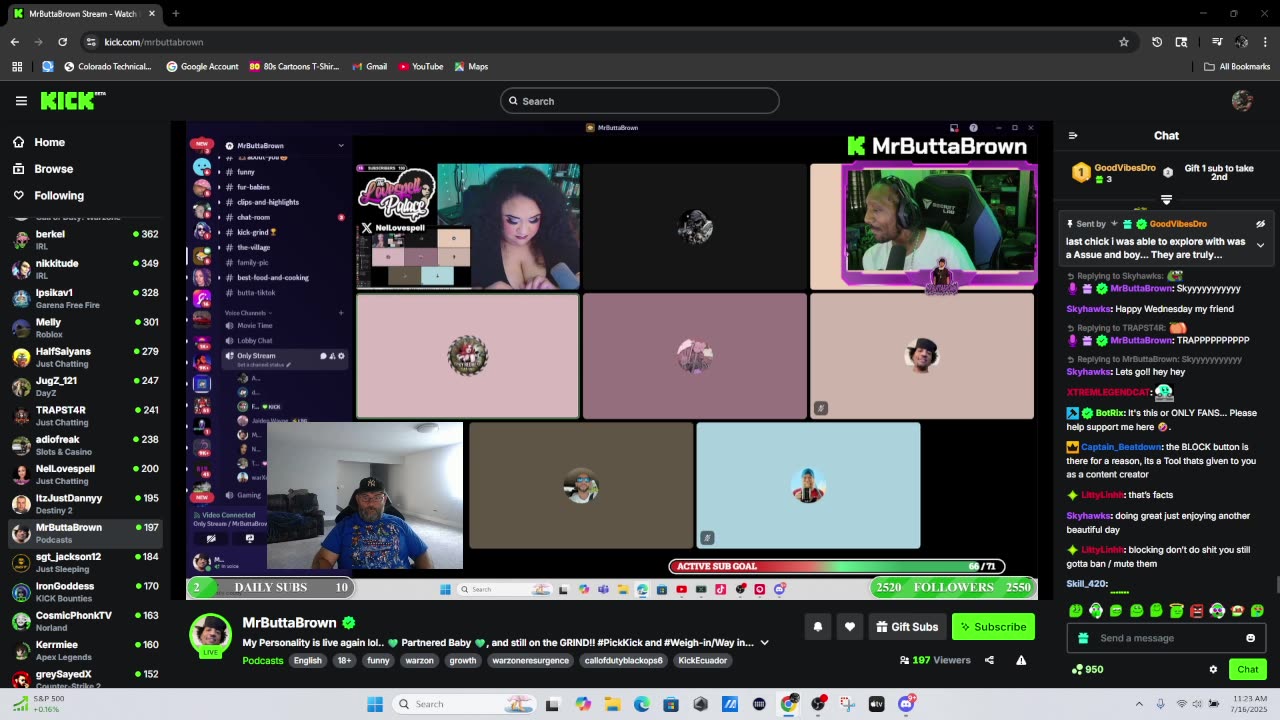The height and width of the screenshot is (720, 1280).
Task: Open Microsoft Edge from taskbar
Action: tap(641, 704)
